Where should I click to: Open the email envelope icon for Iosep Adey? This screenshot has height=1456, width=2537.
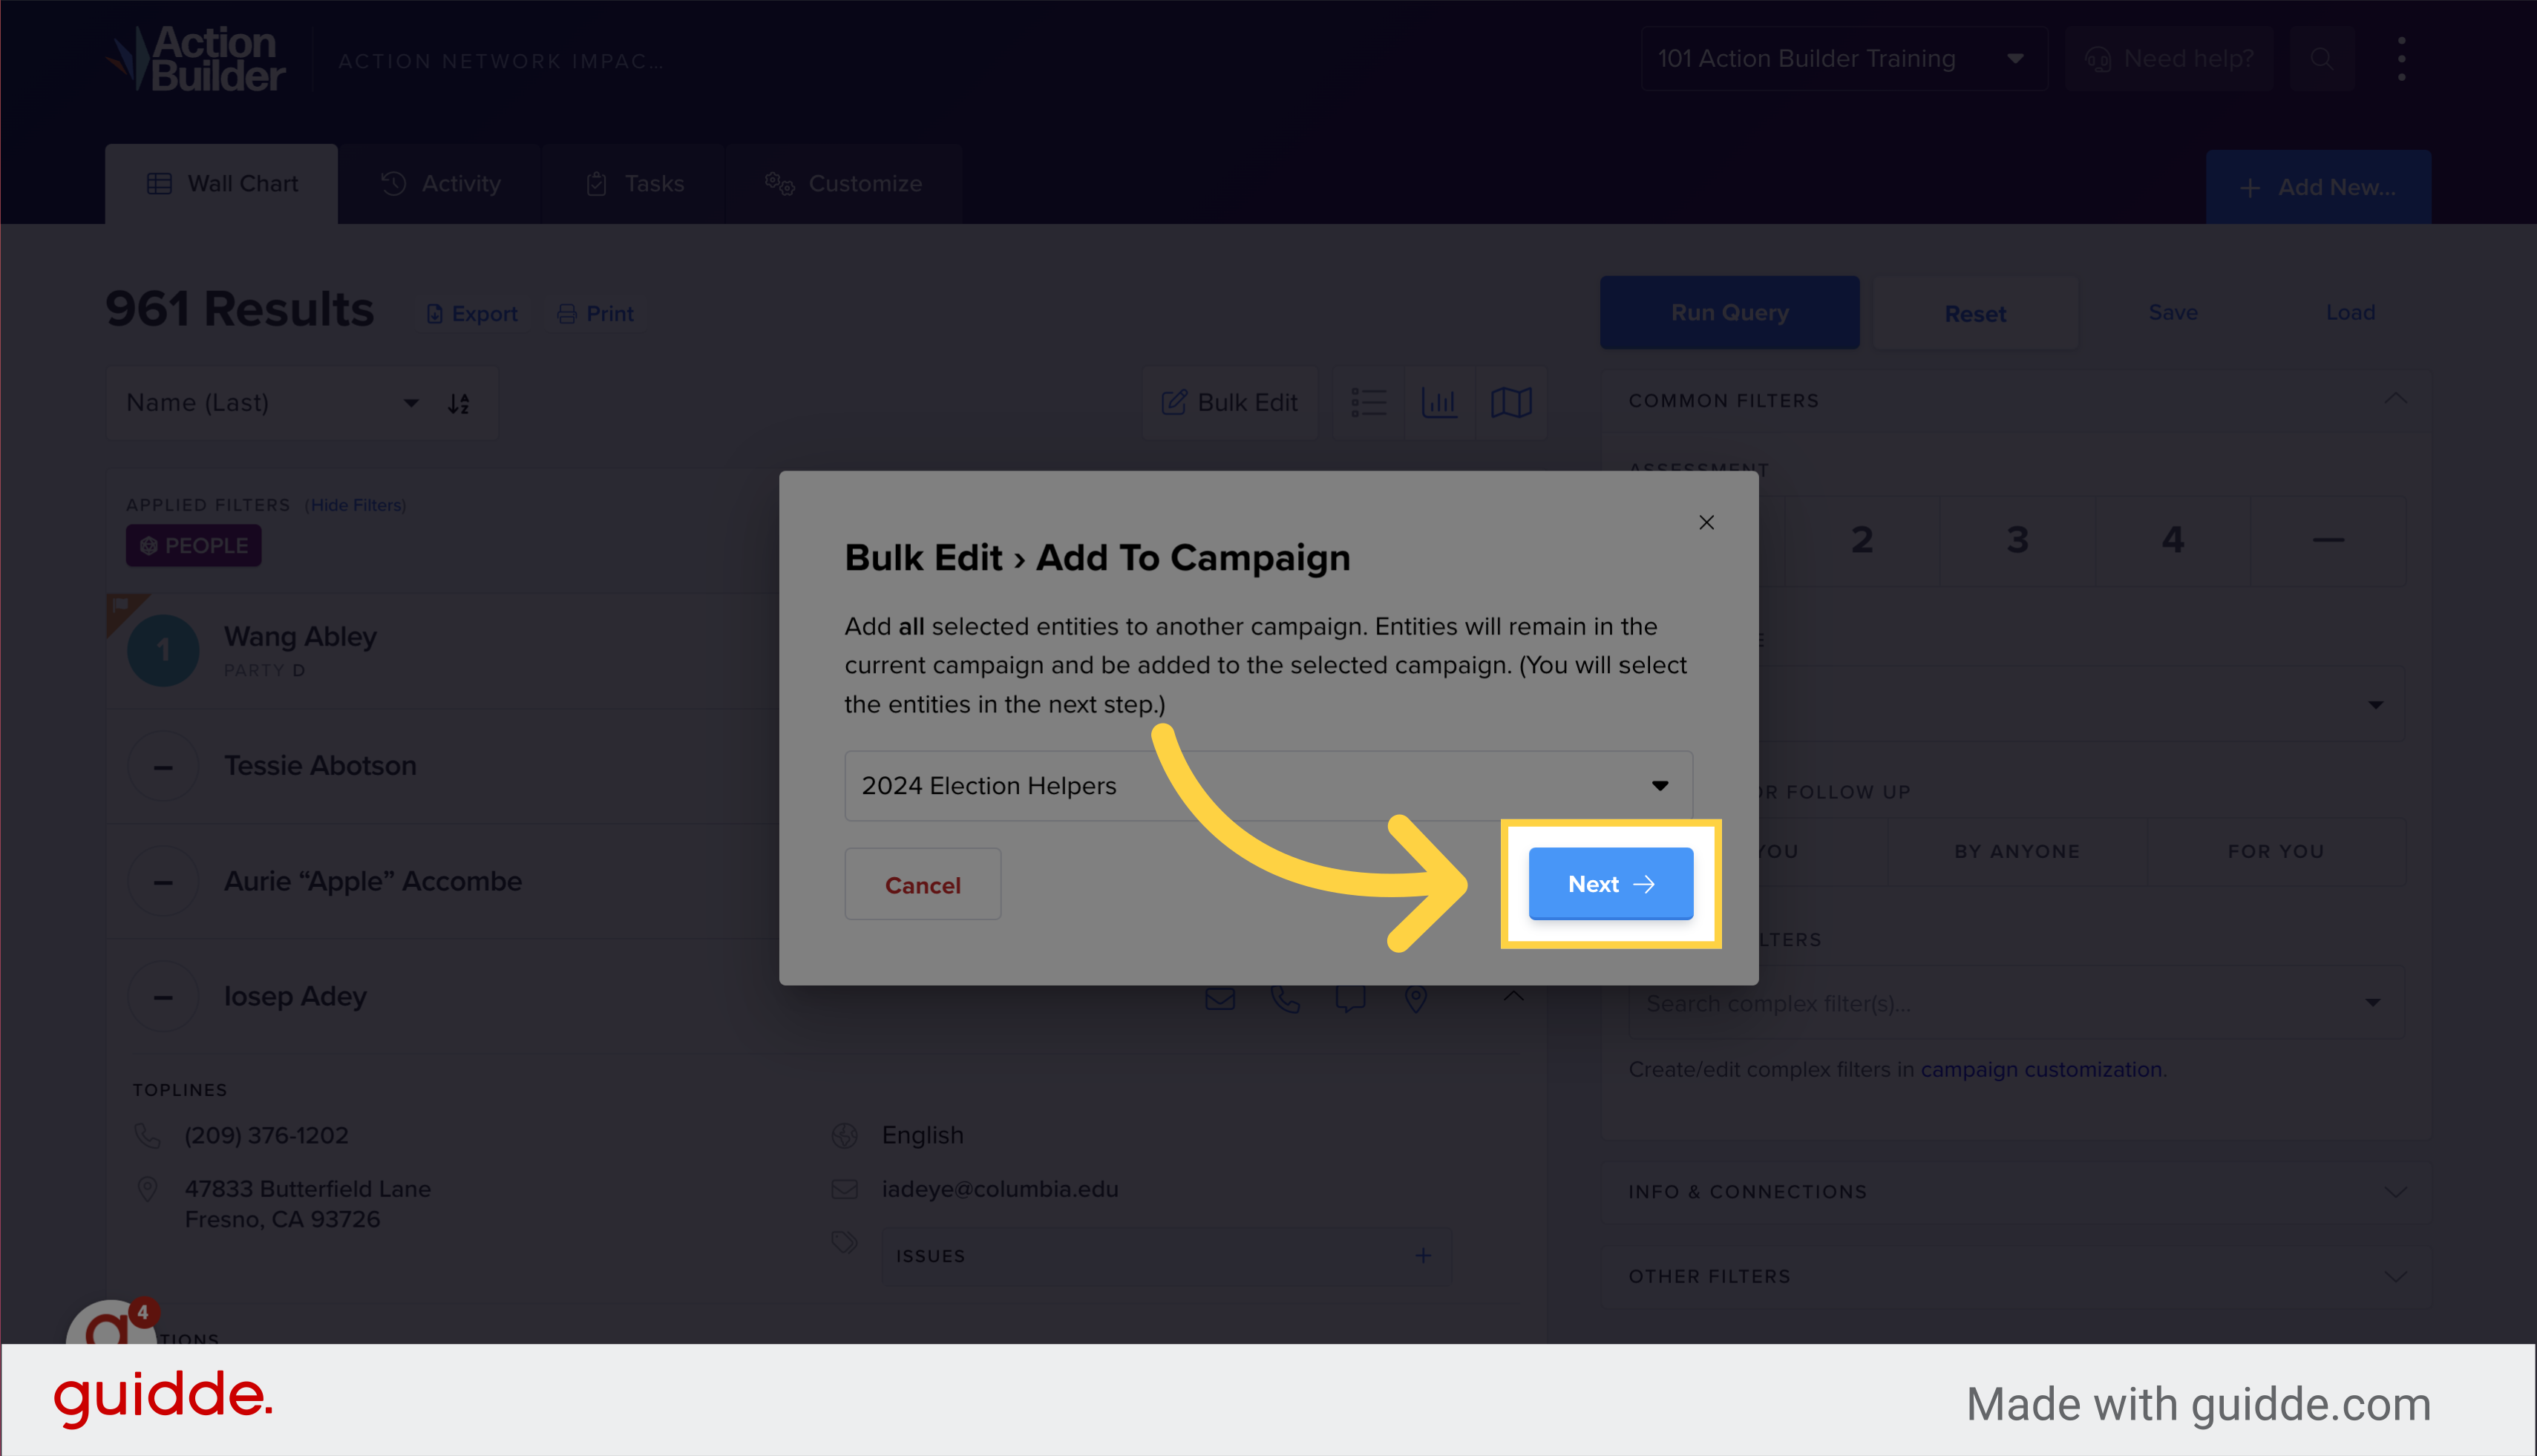tap(1219, 997)
